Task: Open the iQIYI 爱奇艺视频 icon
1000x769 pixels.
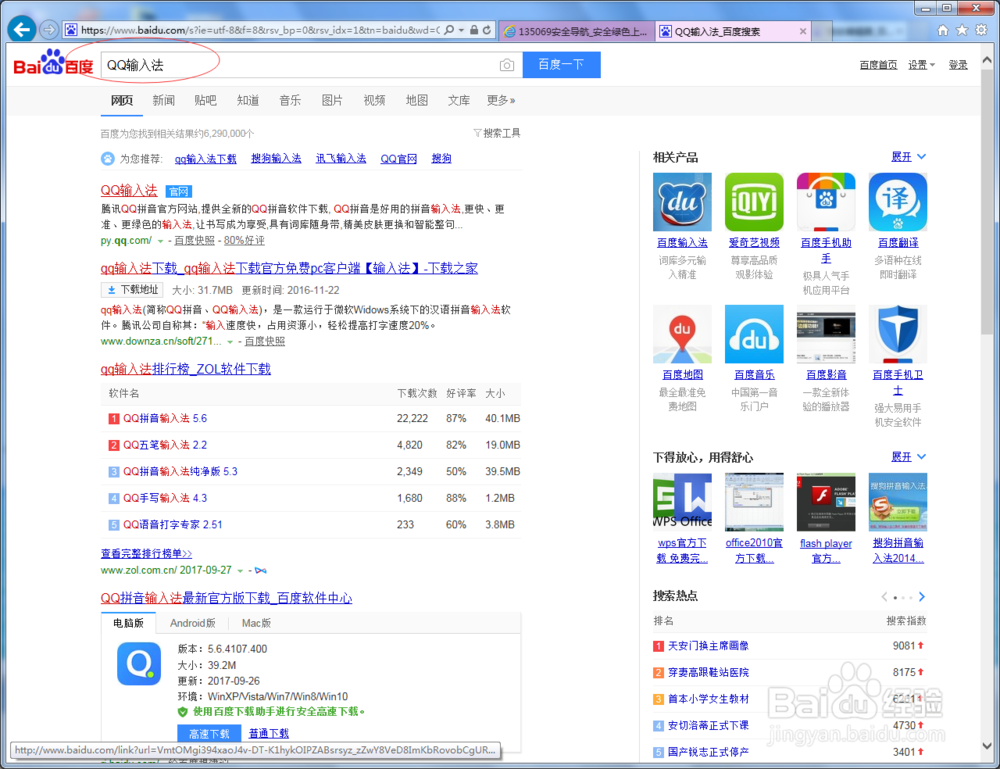Action: click(754, 202)
